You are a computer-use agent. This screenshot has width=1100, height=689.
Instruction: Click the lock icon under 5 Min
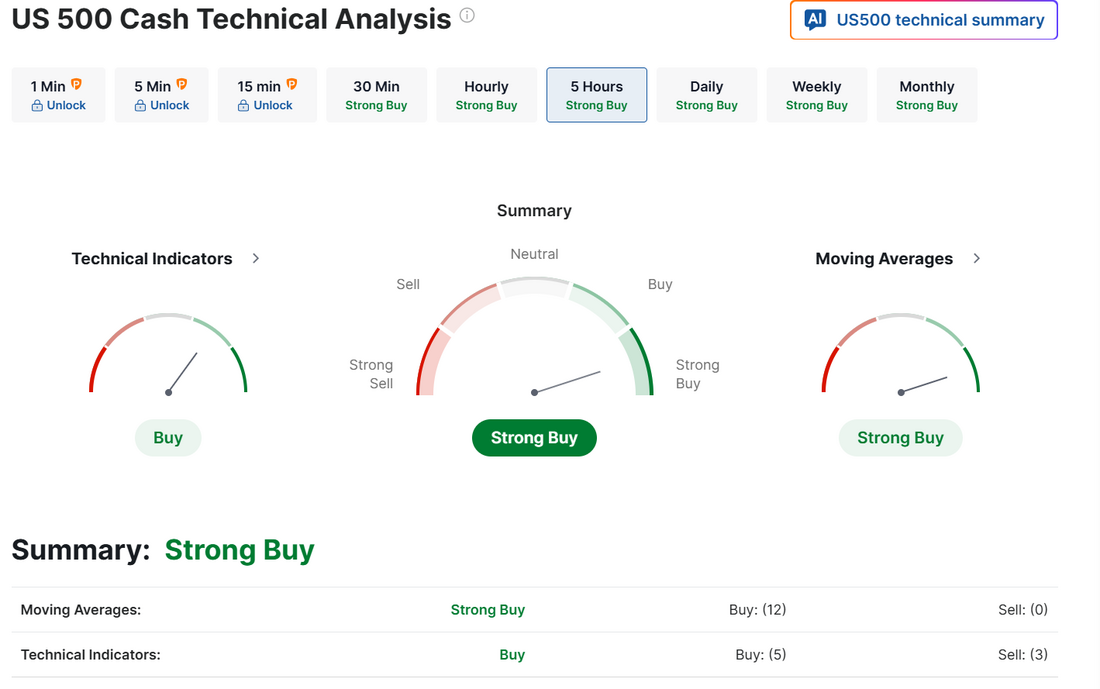click(141, 105)
